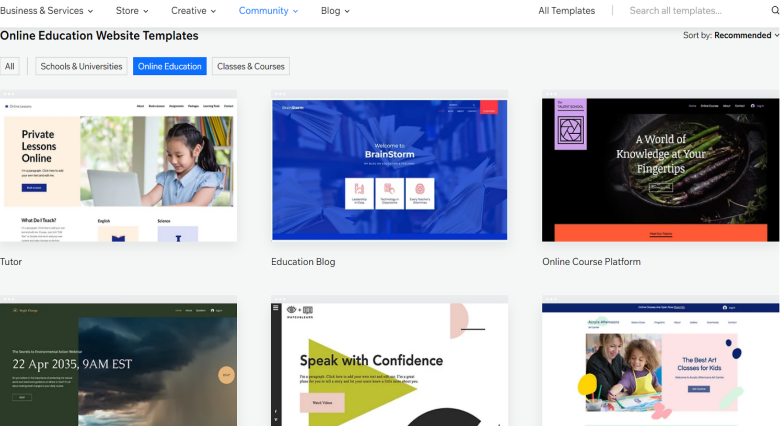This screenshot has width=780, height=426.
Task: Click the search magnifier icon
Action: click(x=775, y=10)
